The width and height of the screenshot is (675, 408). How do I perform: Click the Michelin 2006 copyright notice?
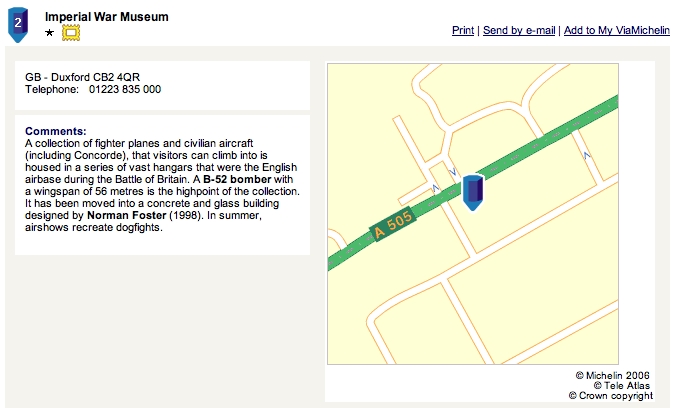point(613,375)
